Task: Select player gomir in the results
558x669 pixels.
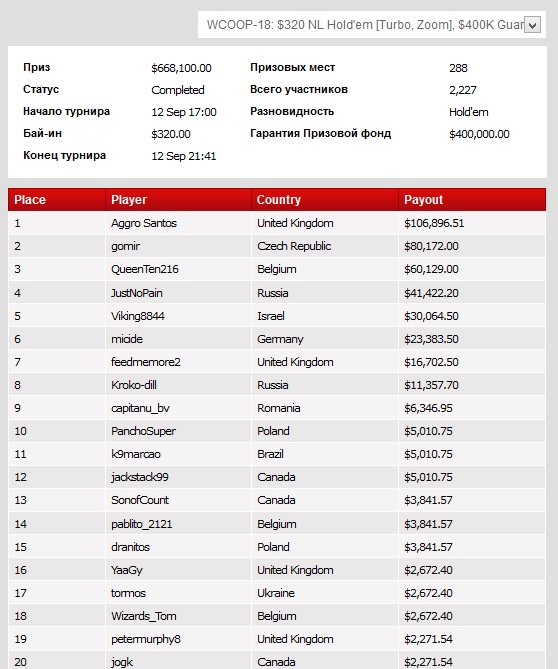Action: (125, 246)
